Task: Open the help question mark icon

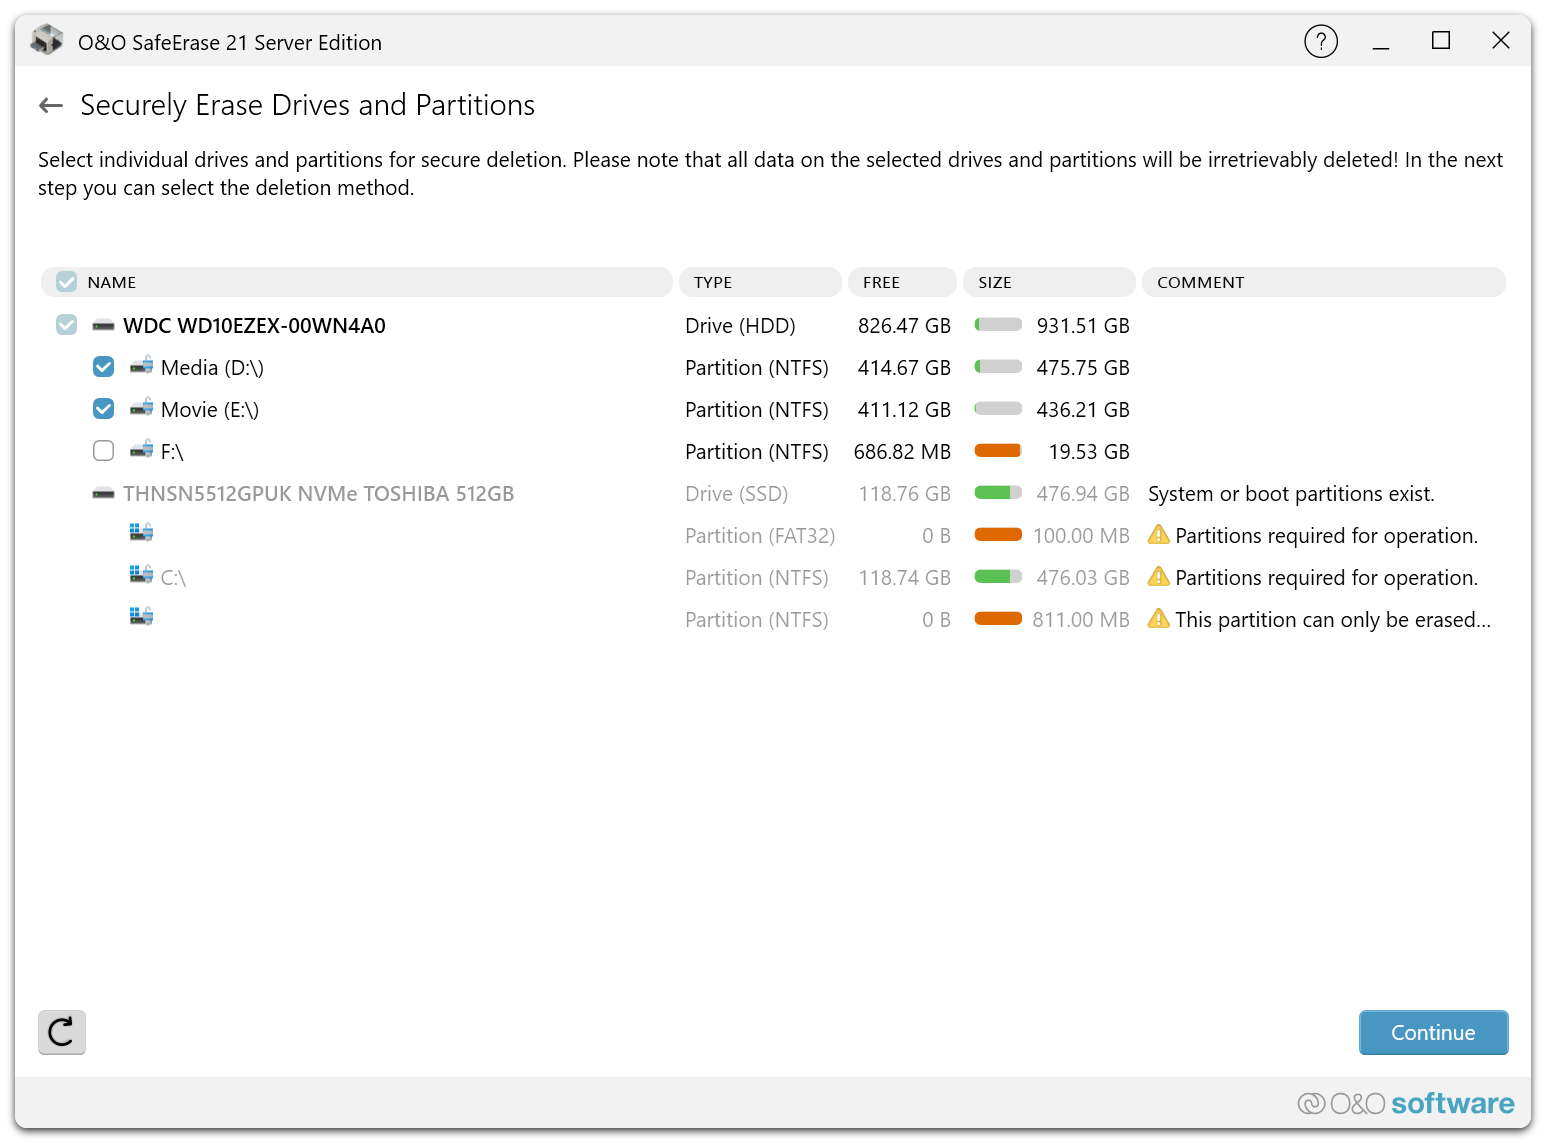Action: pyautogui.click(x=1321, y=41)
